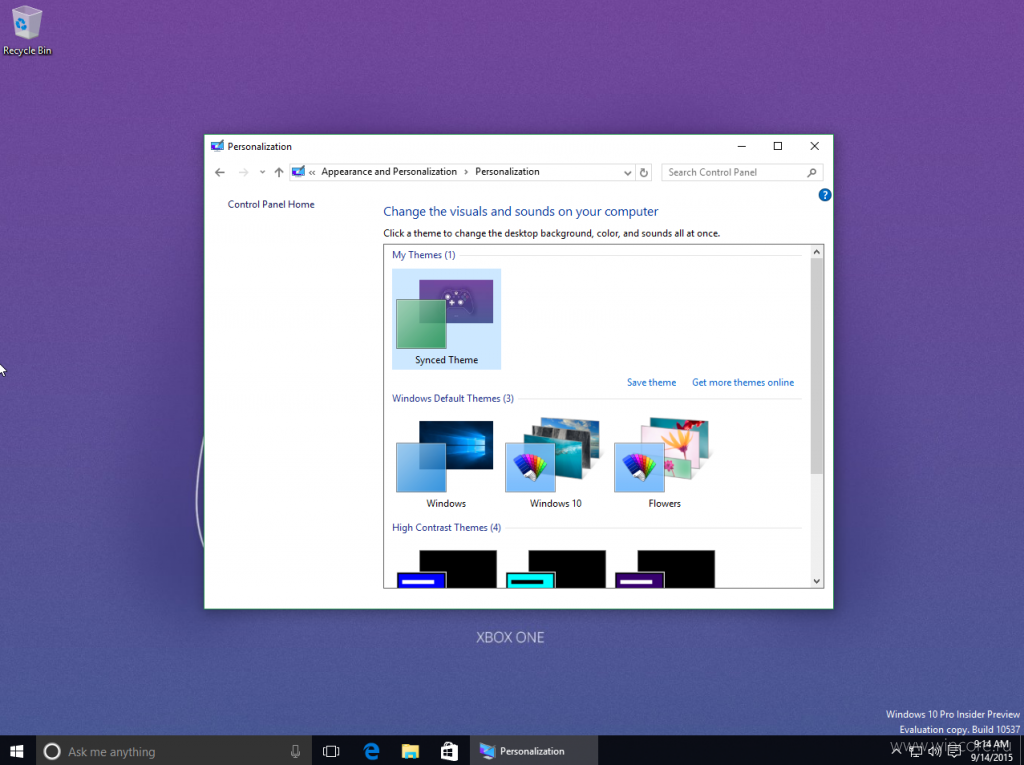Launch Microsoft Edge from taskbar
This screenshot has height=765, width=1024.
tap(371, 751)
